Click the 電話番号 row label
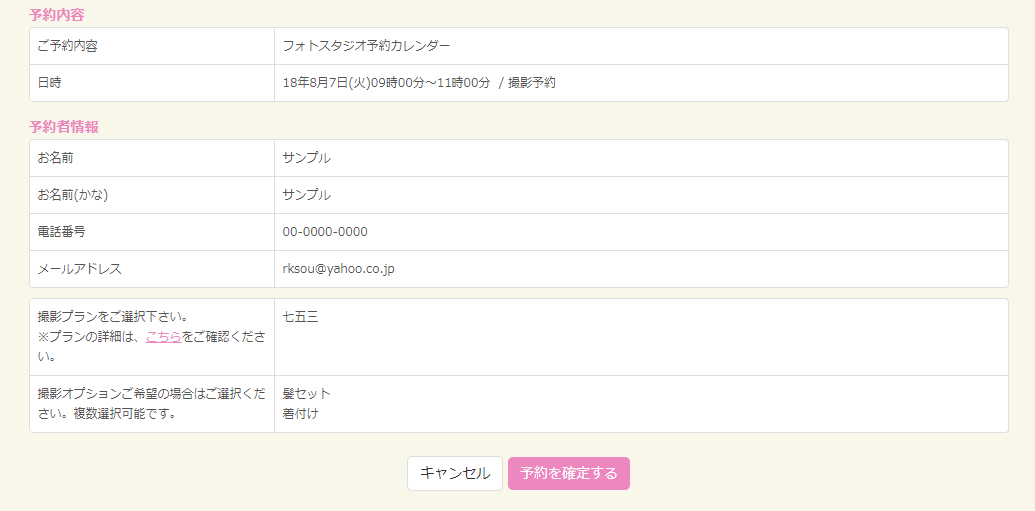1035x511 pixels. (62, 232)
